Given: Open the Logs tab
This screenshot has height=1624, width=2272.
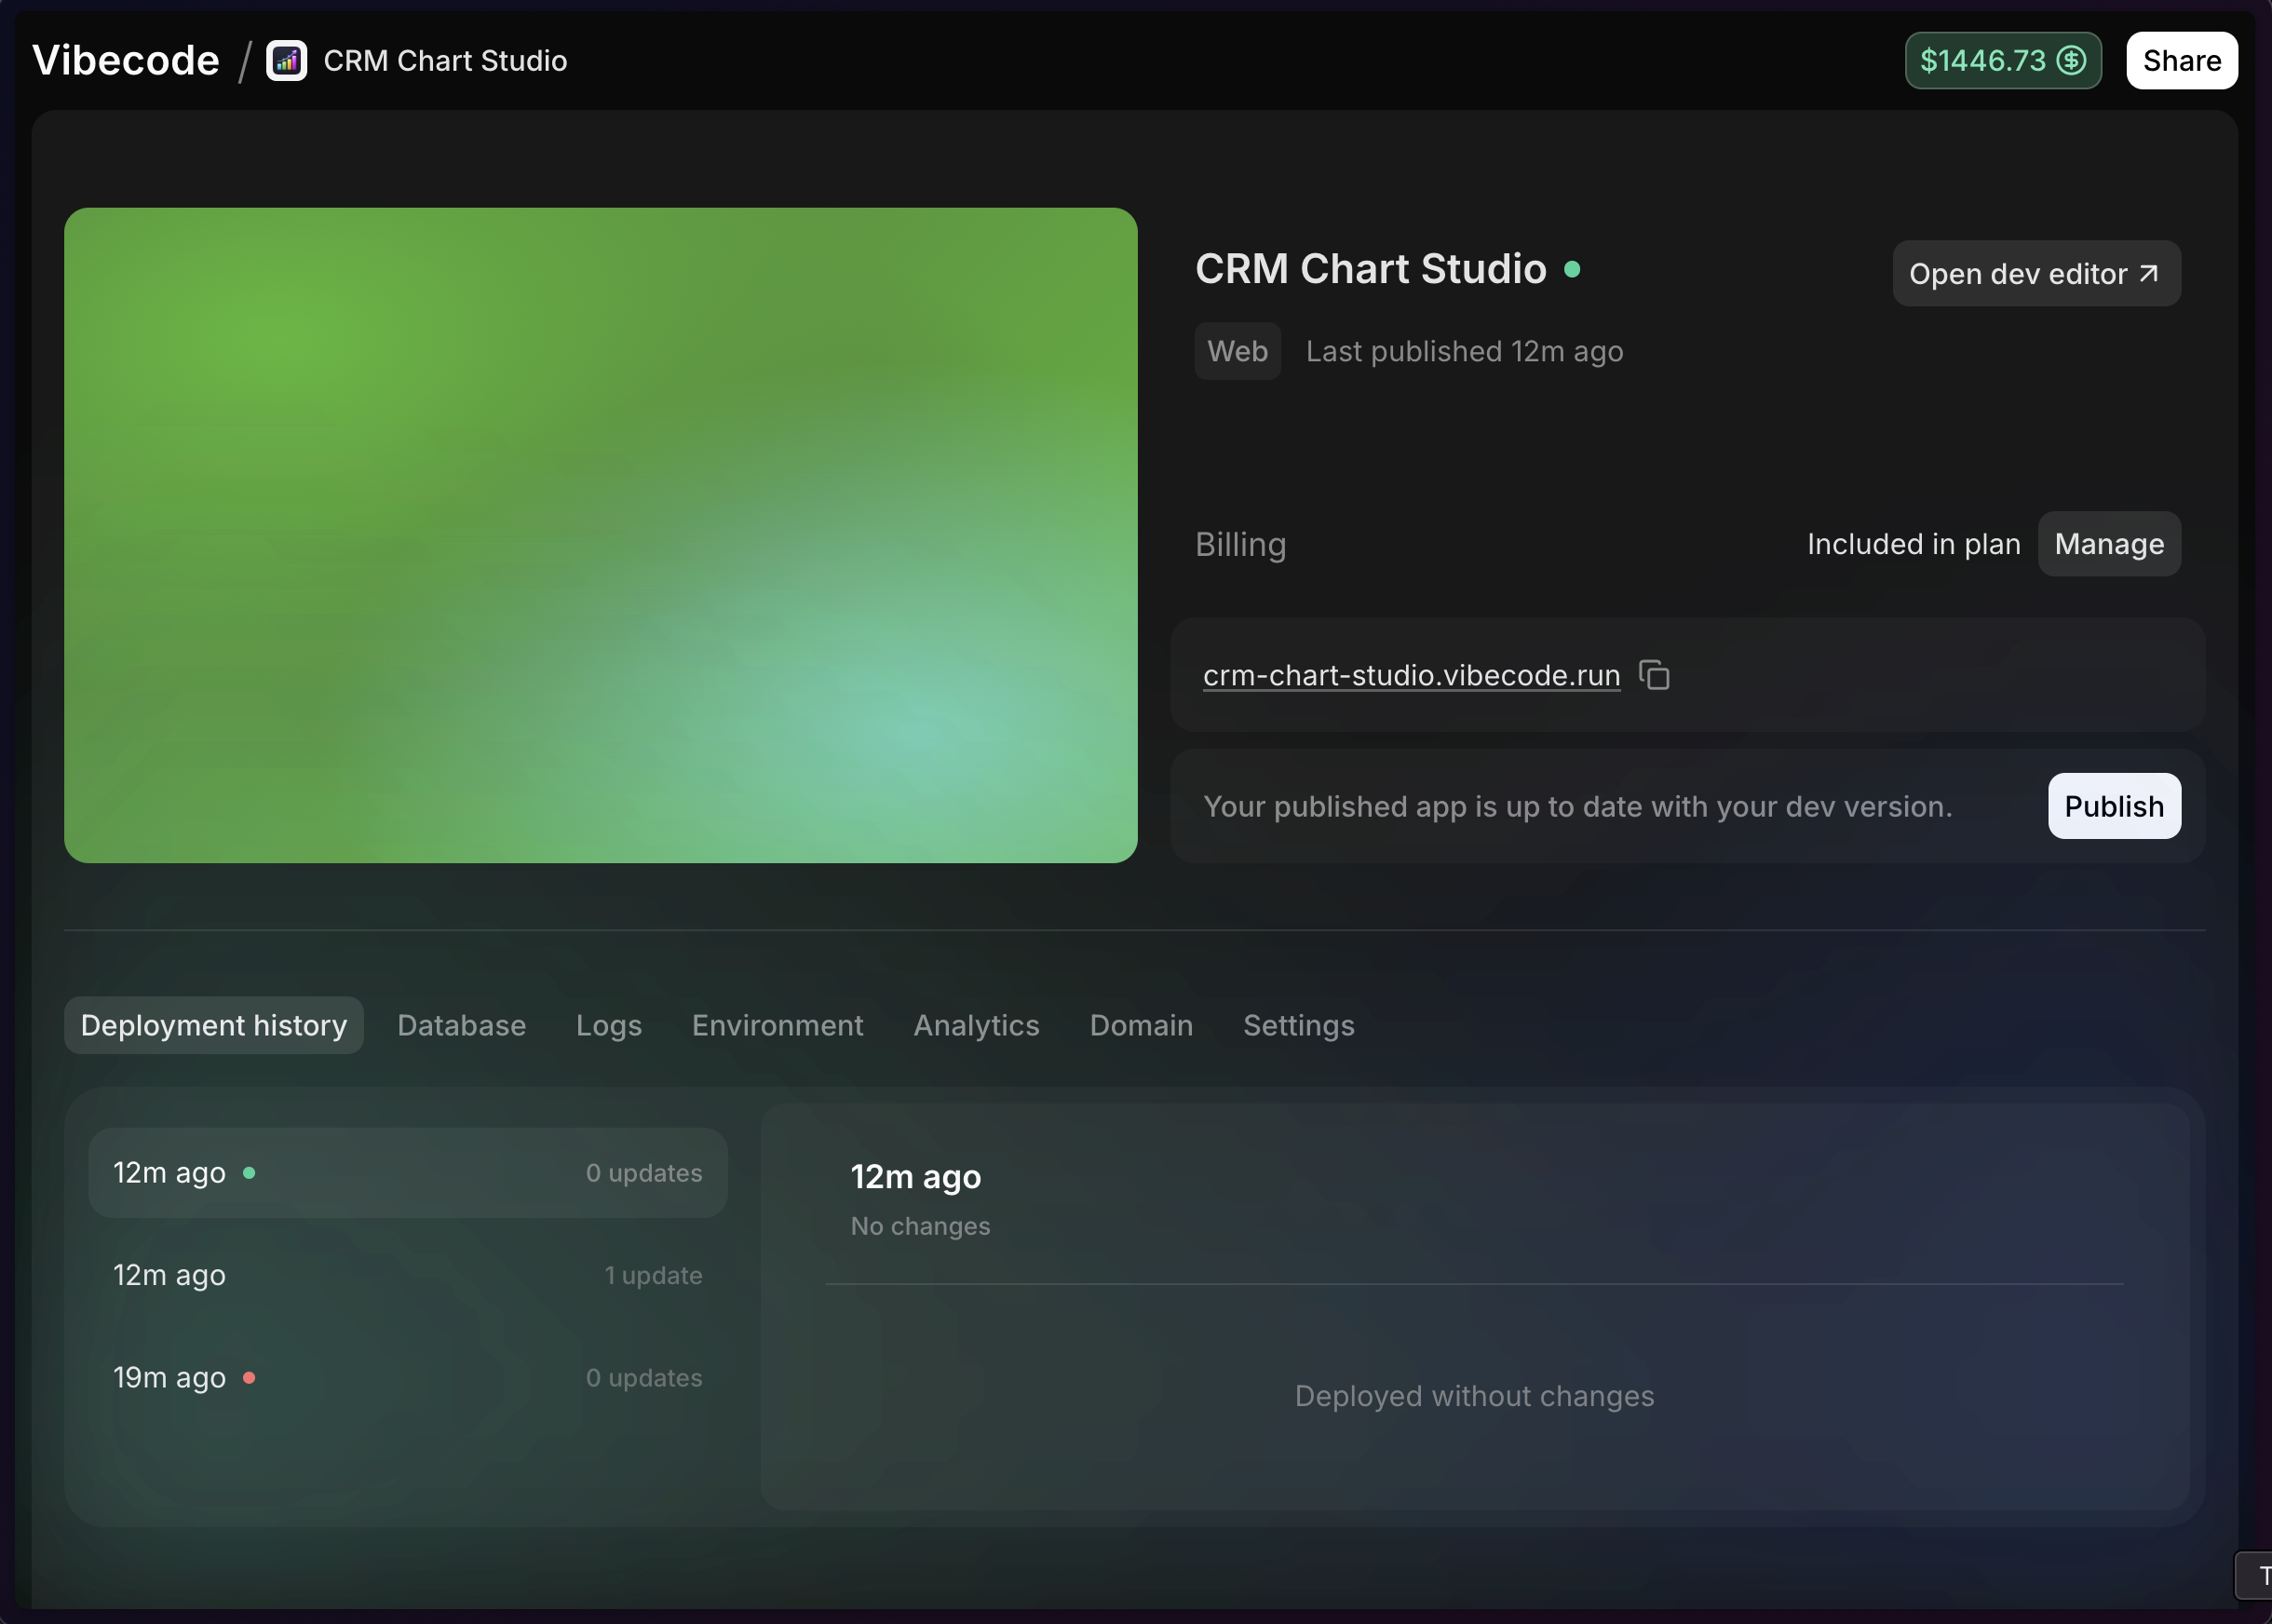Looking at the screenshot, I should pos(608,1025).
